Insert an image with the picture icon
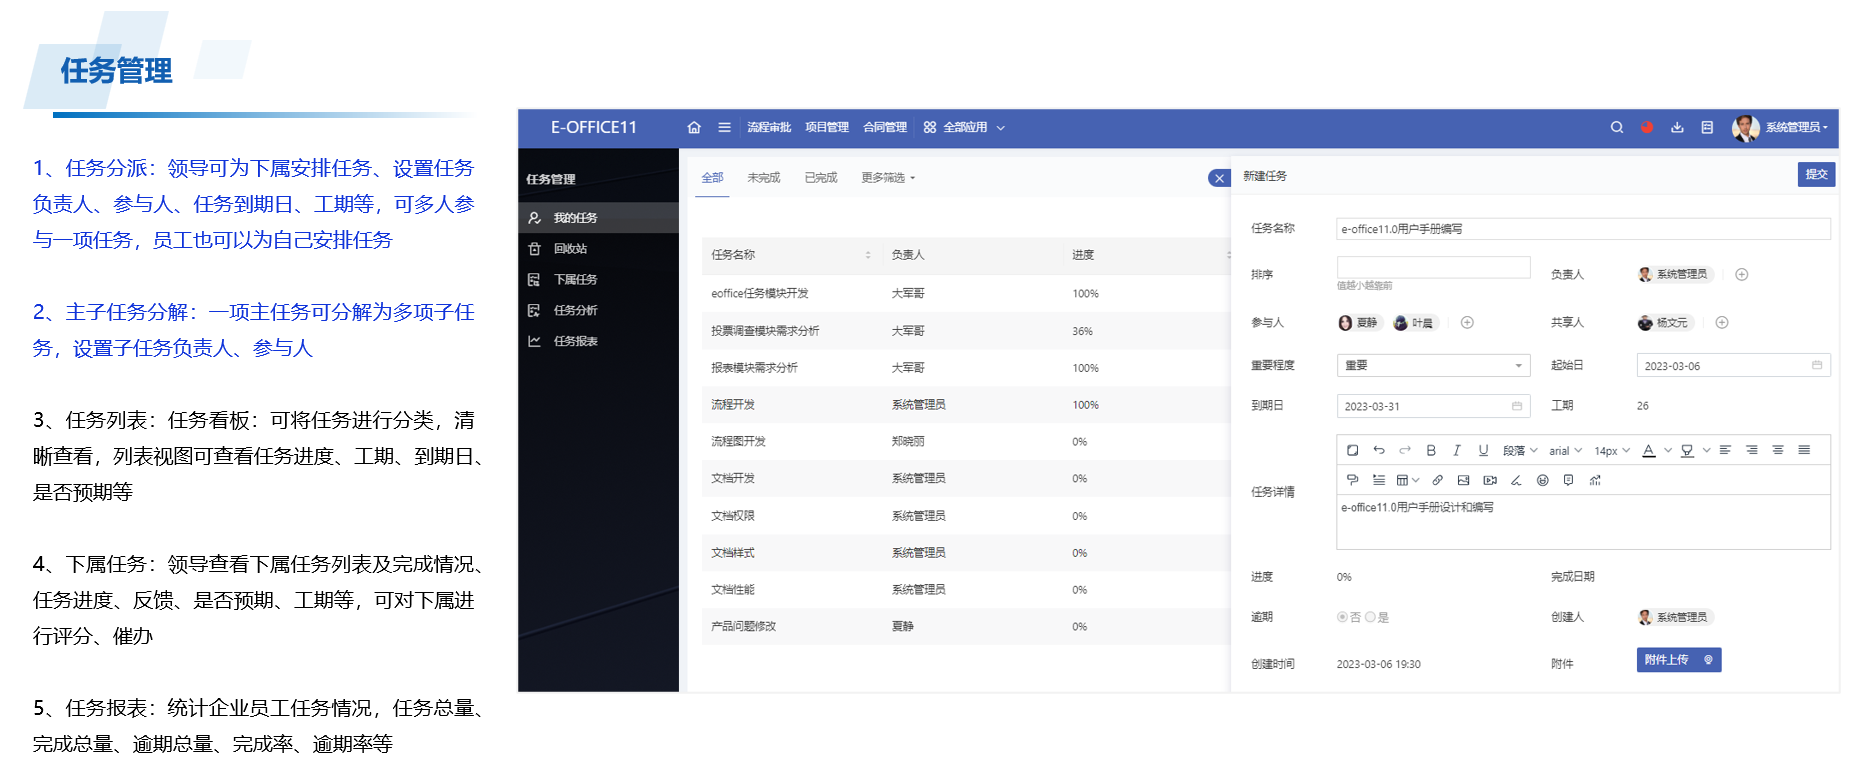This screenshot has height=774, width=1867. (1463, 480)
